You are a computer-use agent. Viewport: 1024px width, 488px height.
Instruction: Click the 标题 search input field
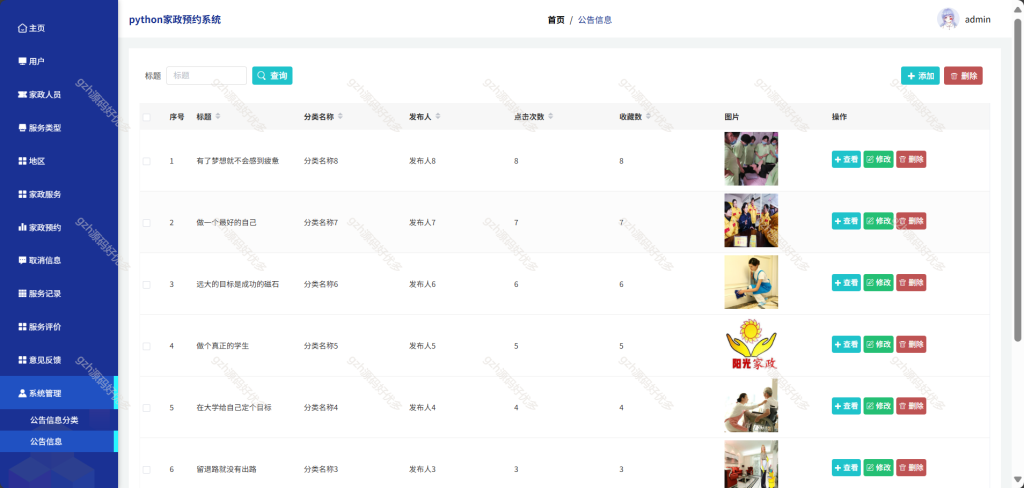[206, 76]
